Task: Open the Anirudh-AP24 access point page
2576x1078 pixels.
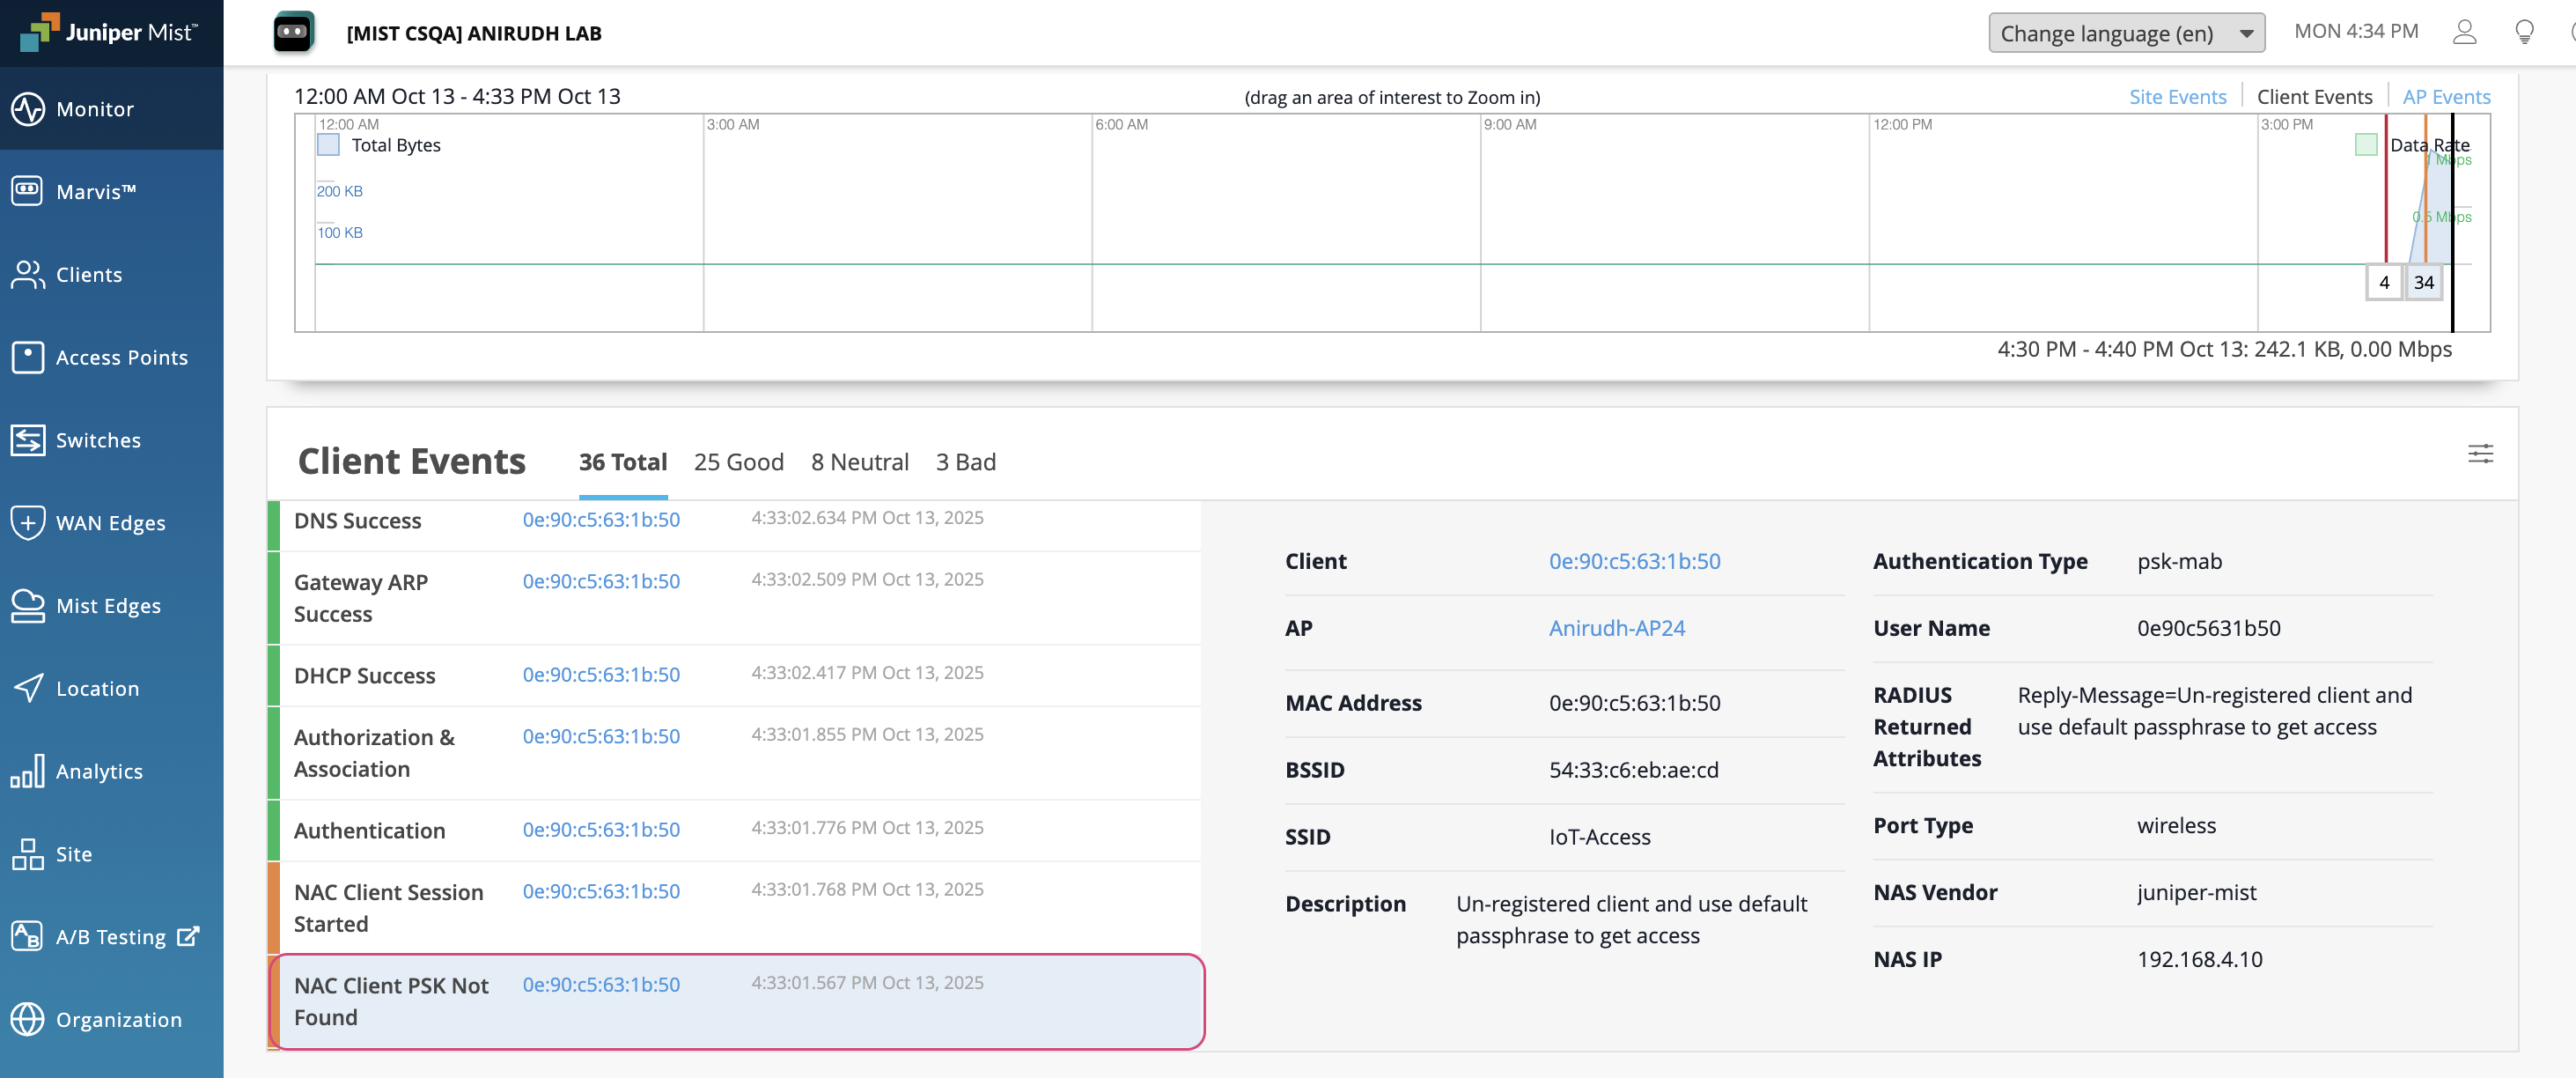Action: click(1617, 628)
